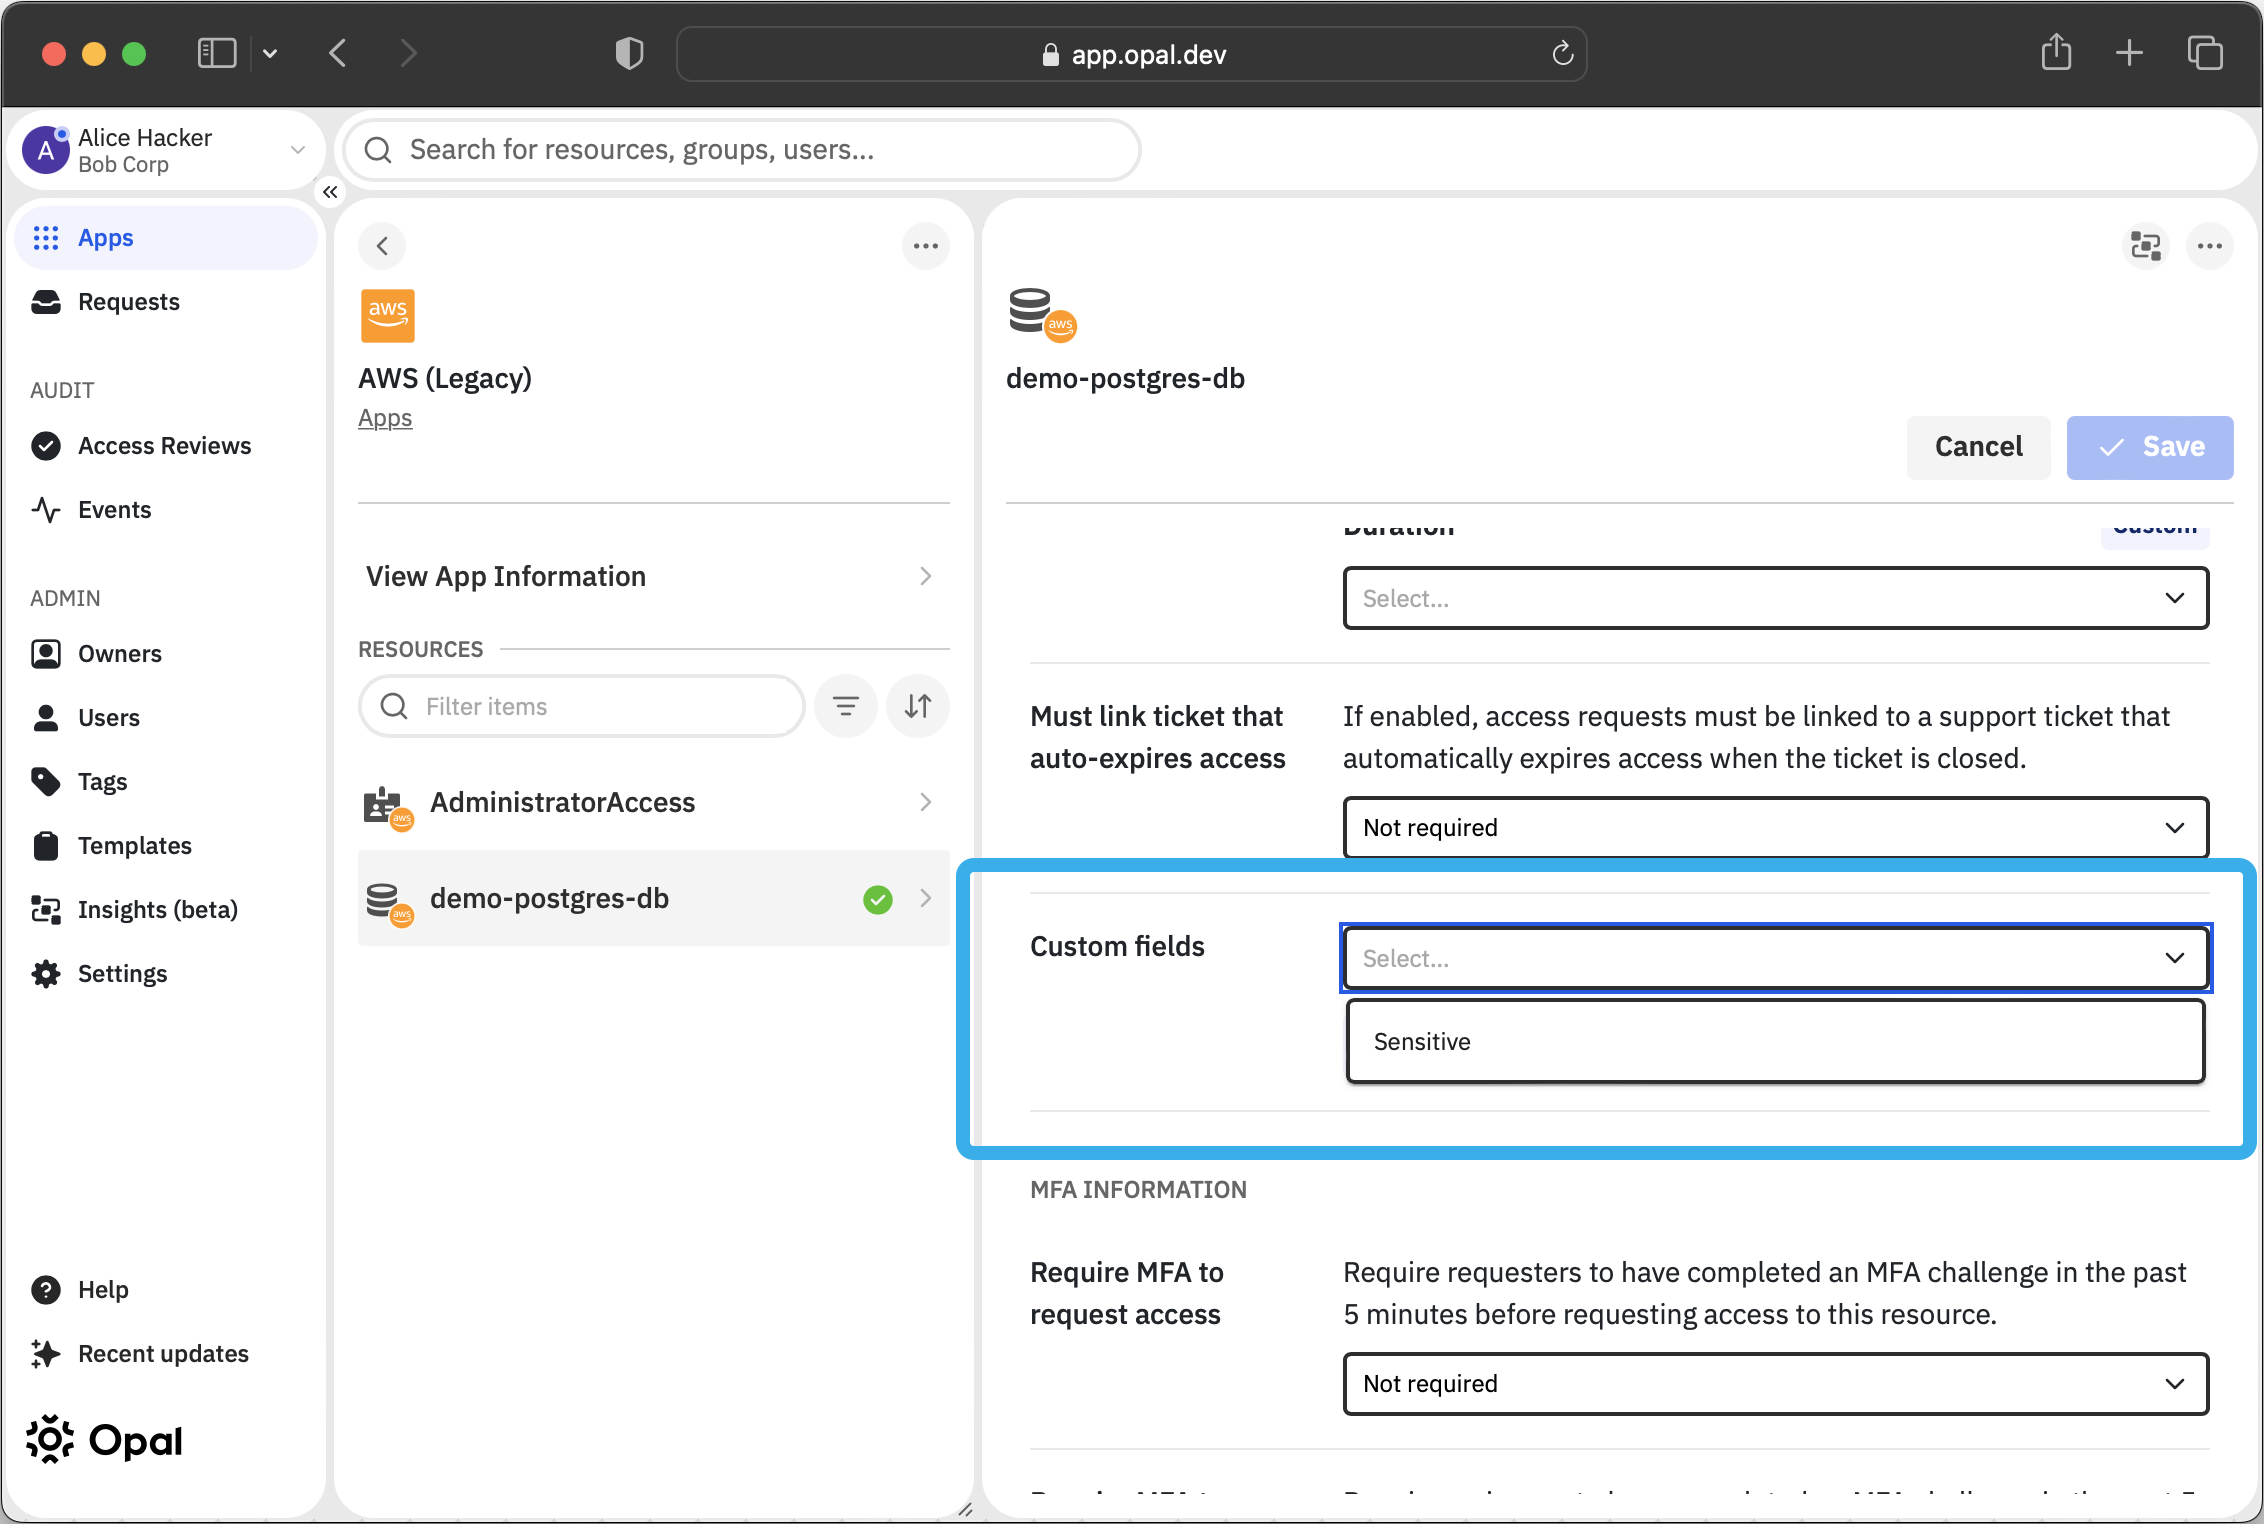The image size is (2264, 1524).
Task: Save the resource changes
Action: [x=2150, y=447]
